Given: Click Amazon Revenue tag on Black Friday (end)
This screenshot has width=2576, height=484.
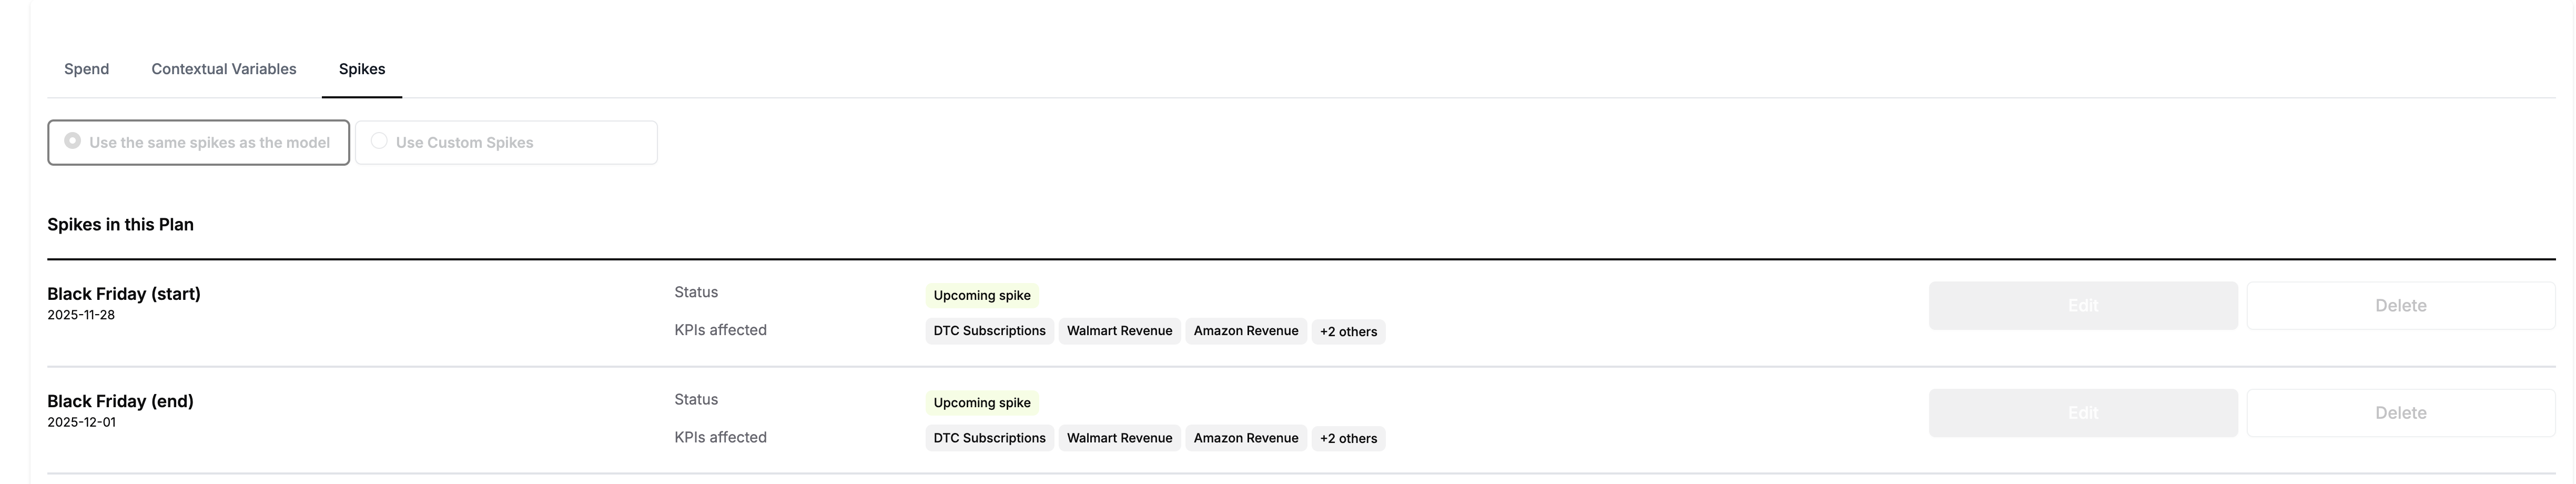Looking at the screenshot, I should coord(1245,438).
